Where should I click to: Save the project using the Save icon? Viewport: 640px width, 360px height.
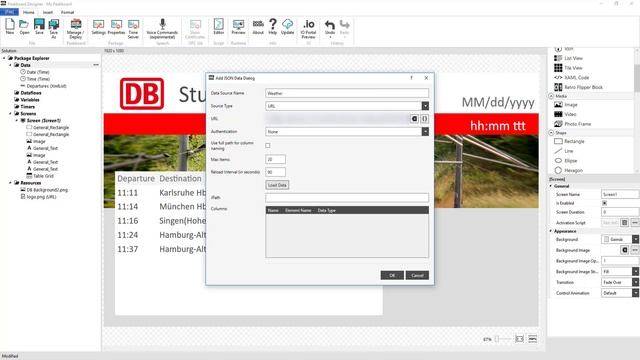39,24
